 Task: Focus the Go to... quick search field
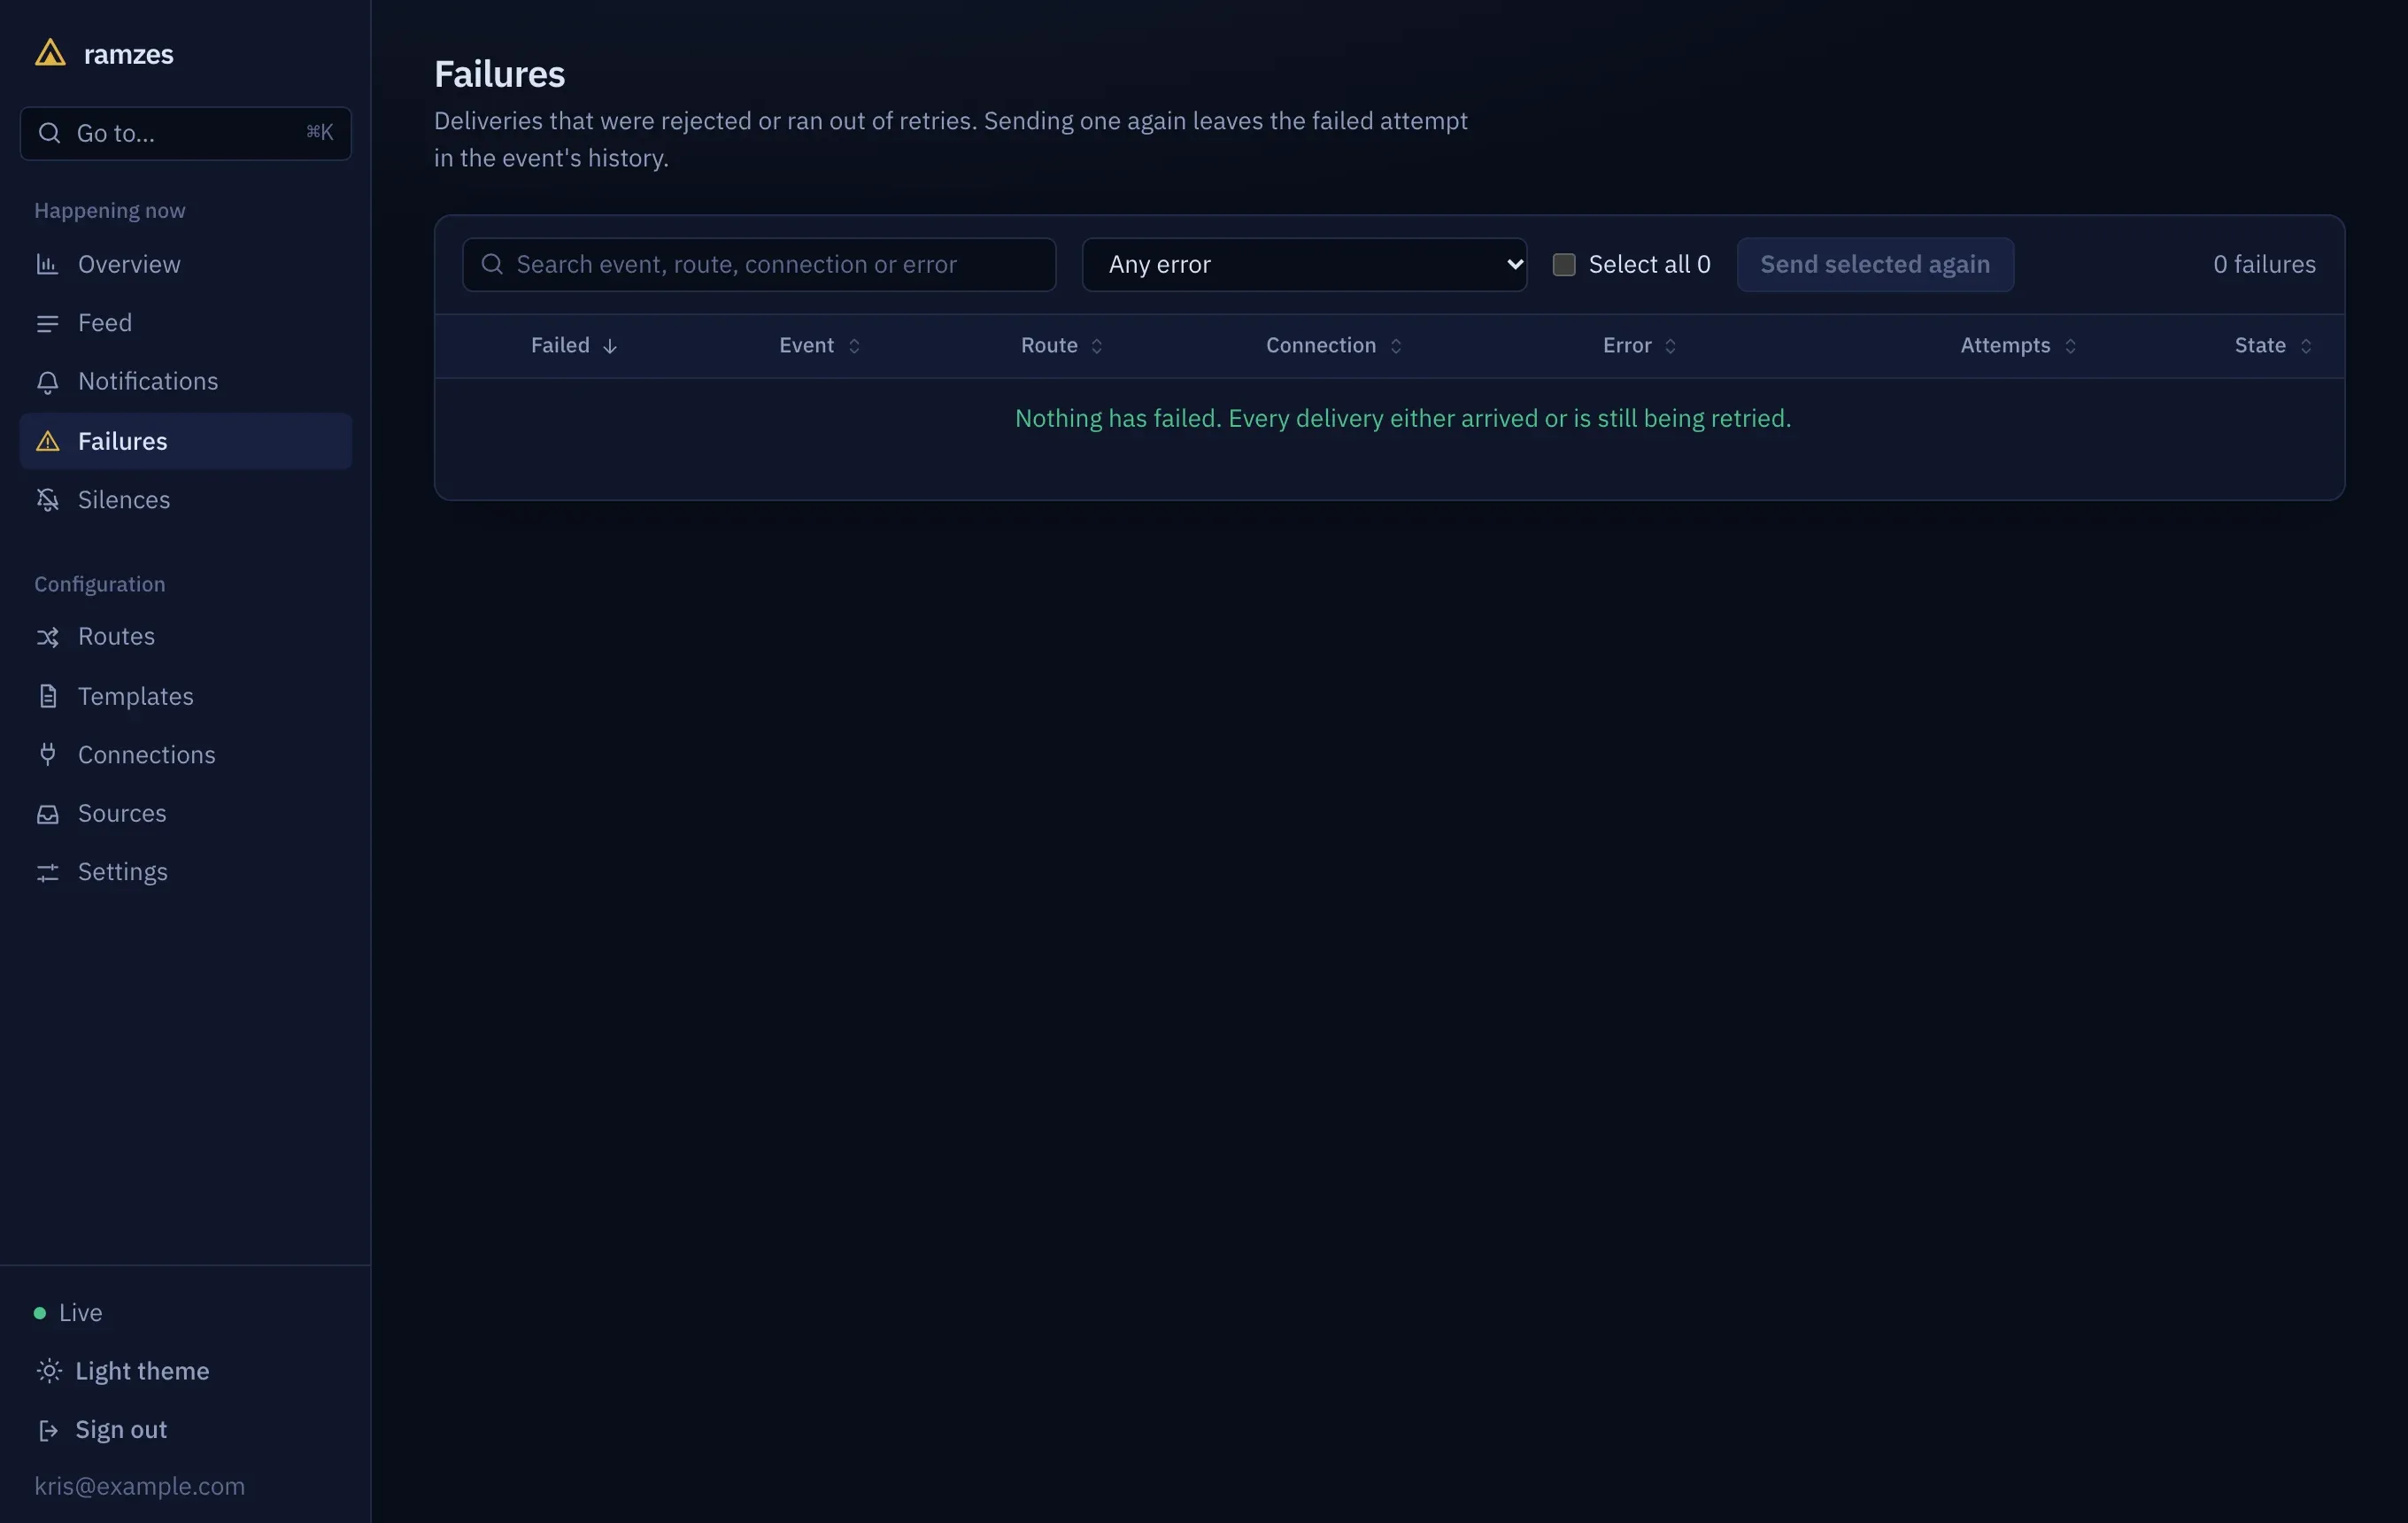(x=186, y=133)
